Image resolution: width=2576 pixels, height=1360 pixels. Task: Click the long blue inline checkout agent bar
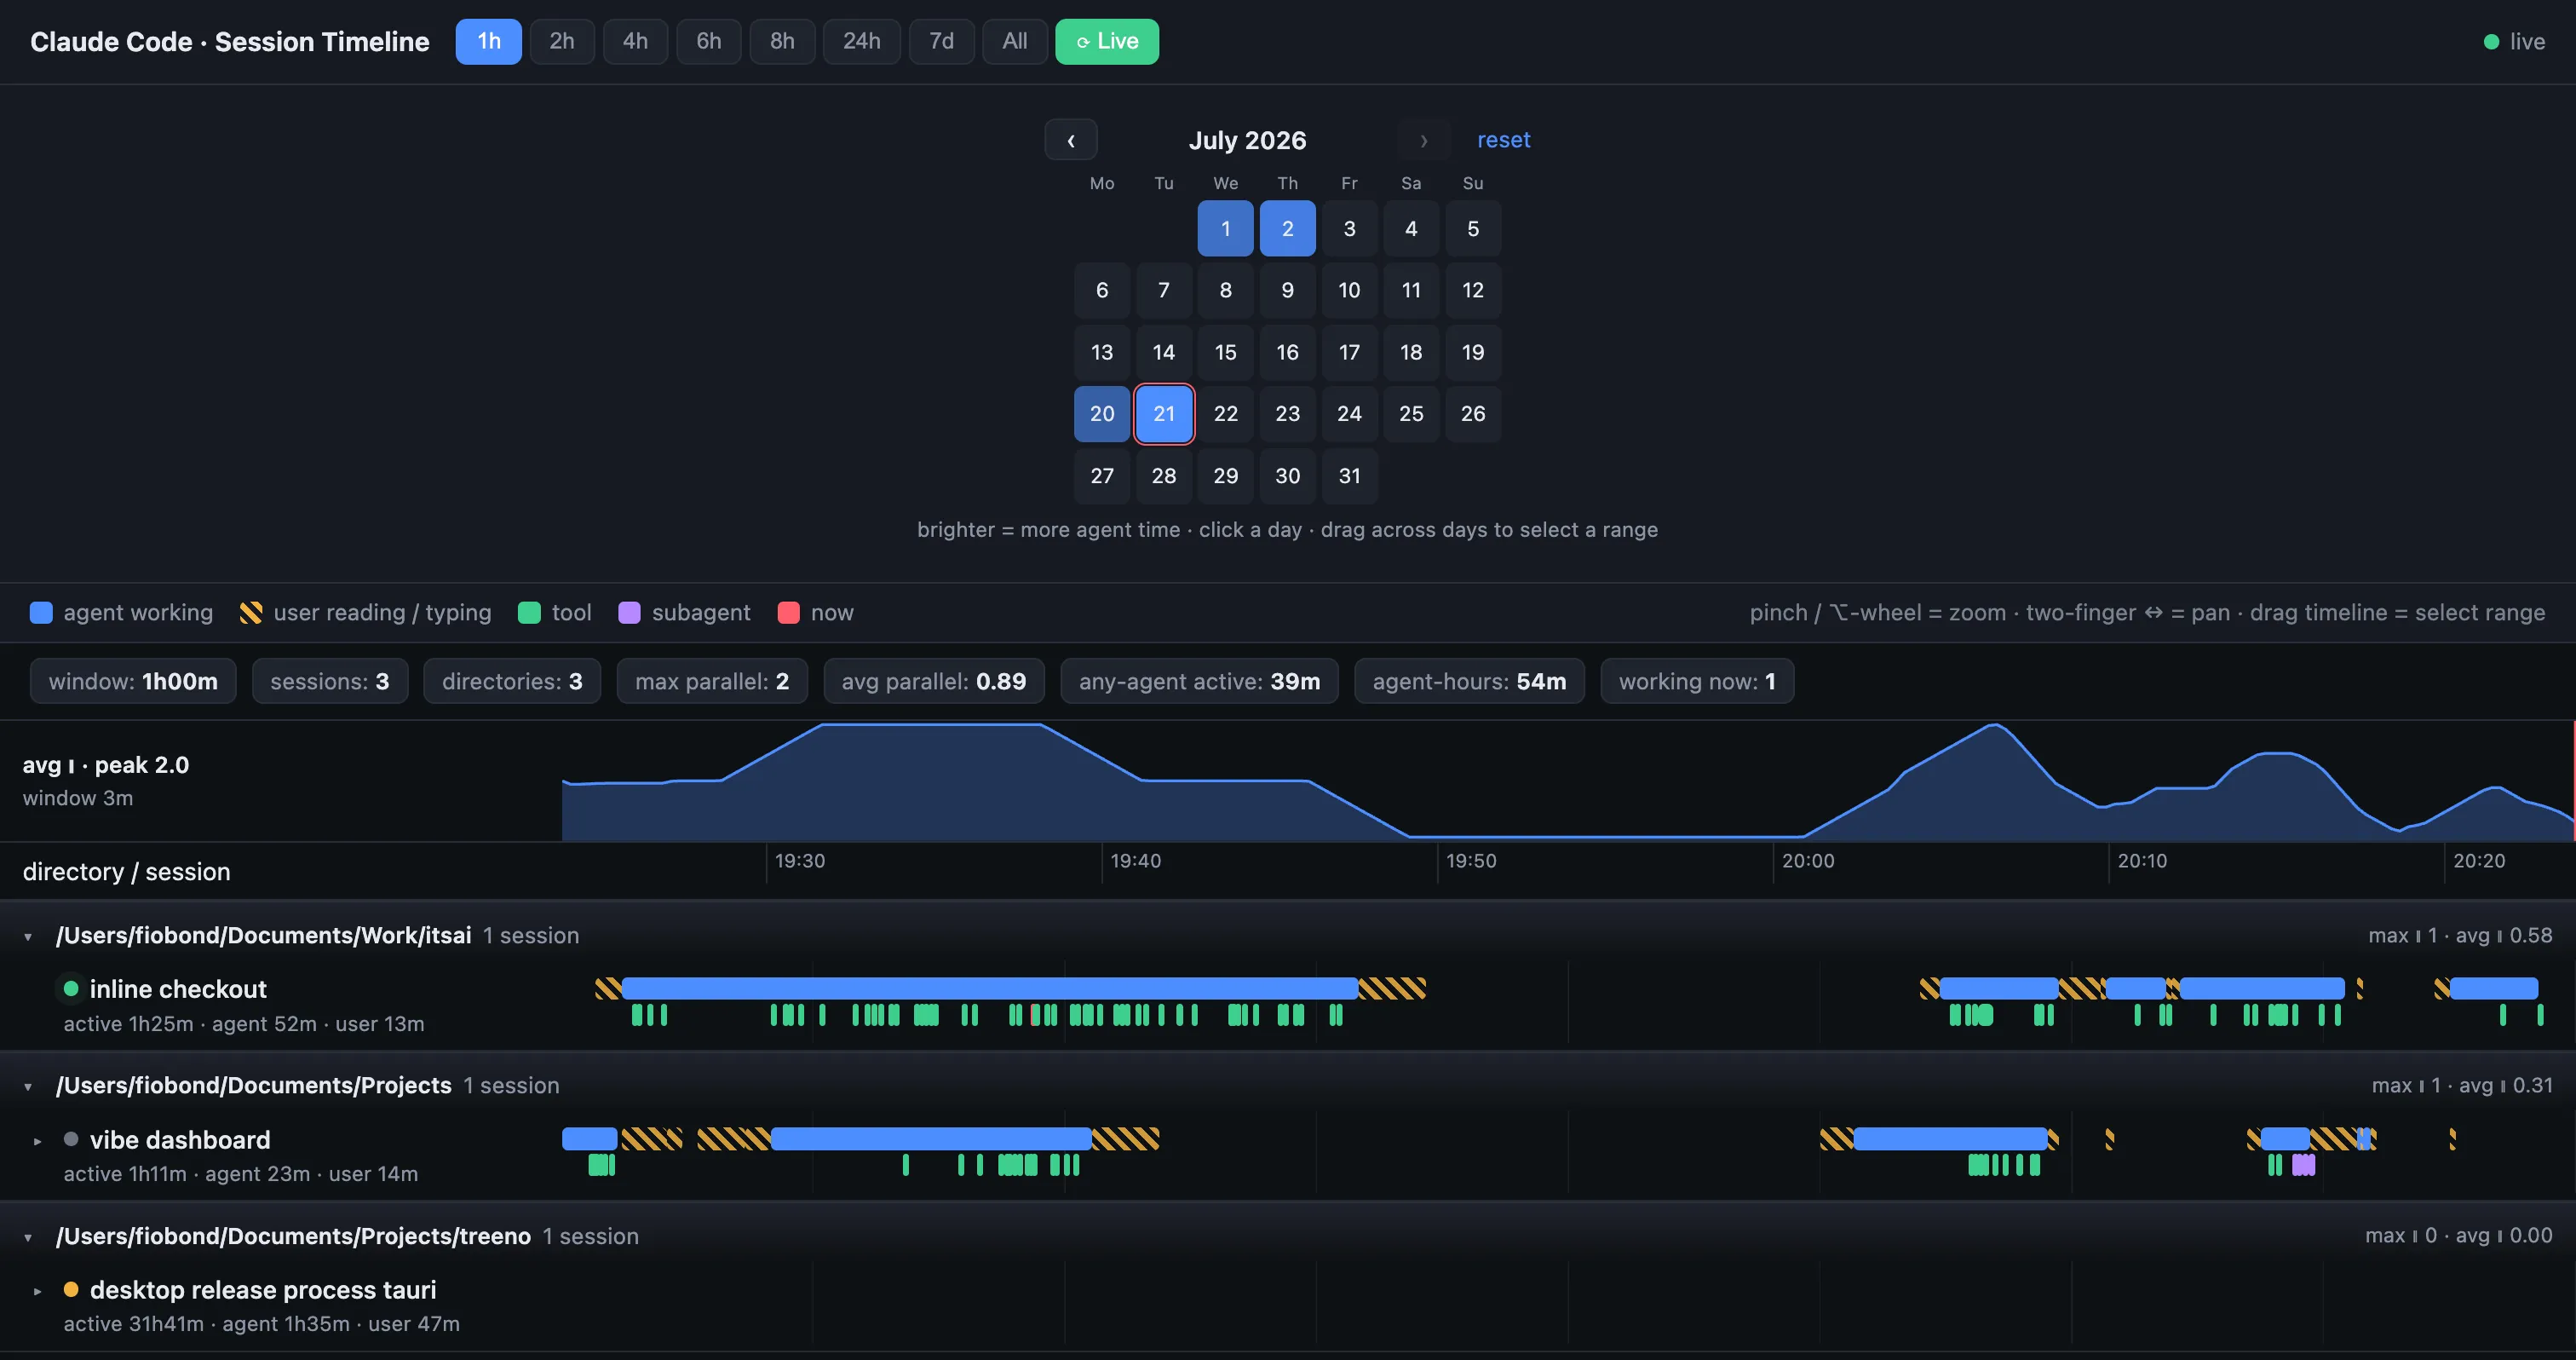[x=990, y=989]
